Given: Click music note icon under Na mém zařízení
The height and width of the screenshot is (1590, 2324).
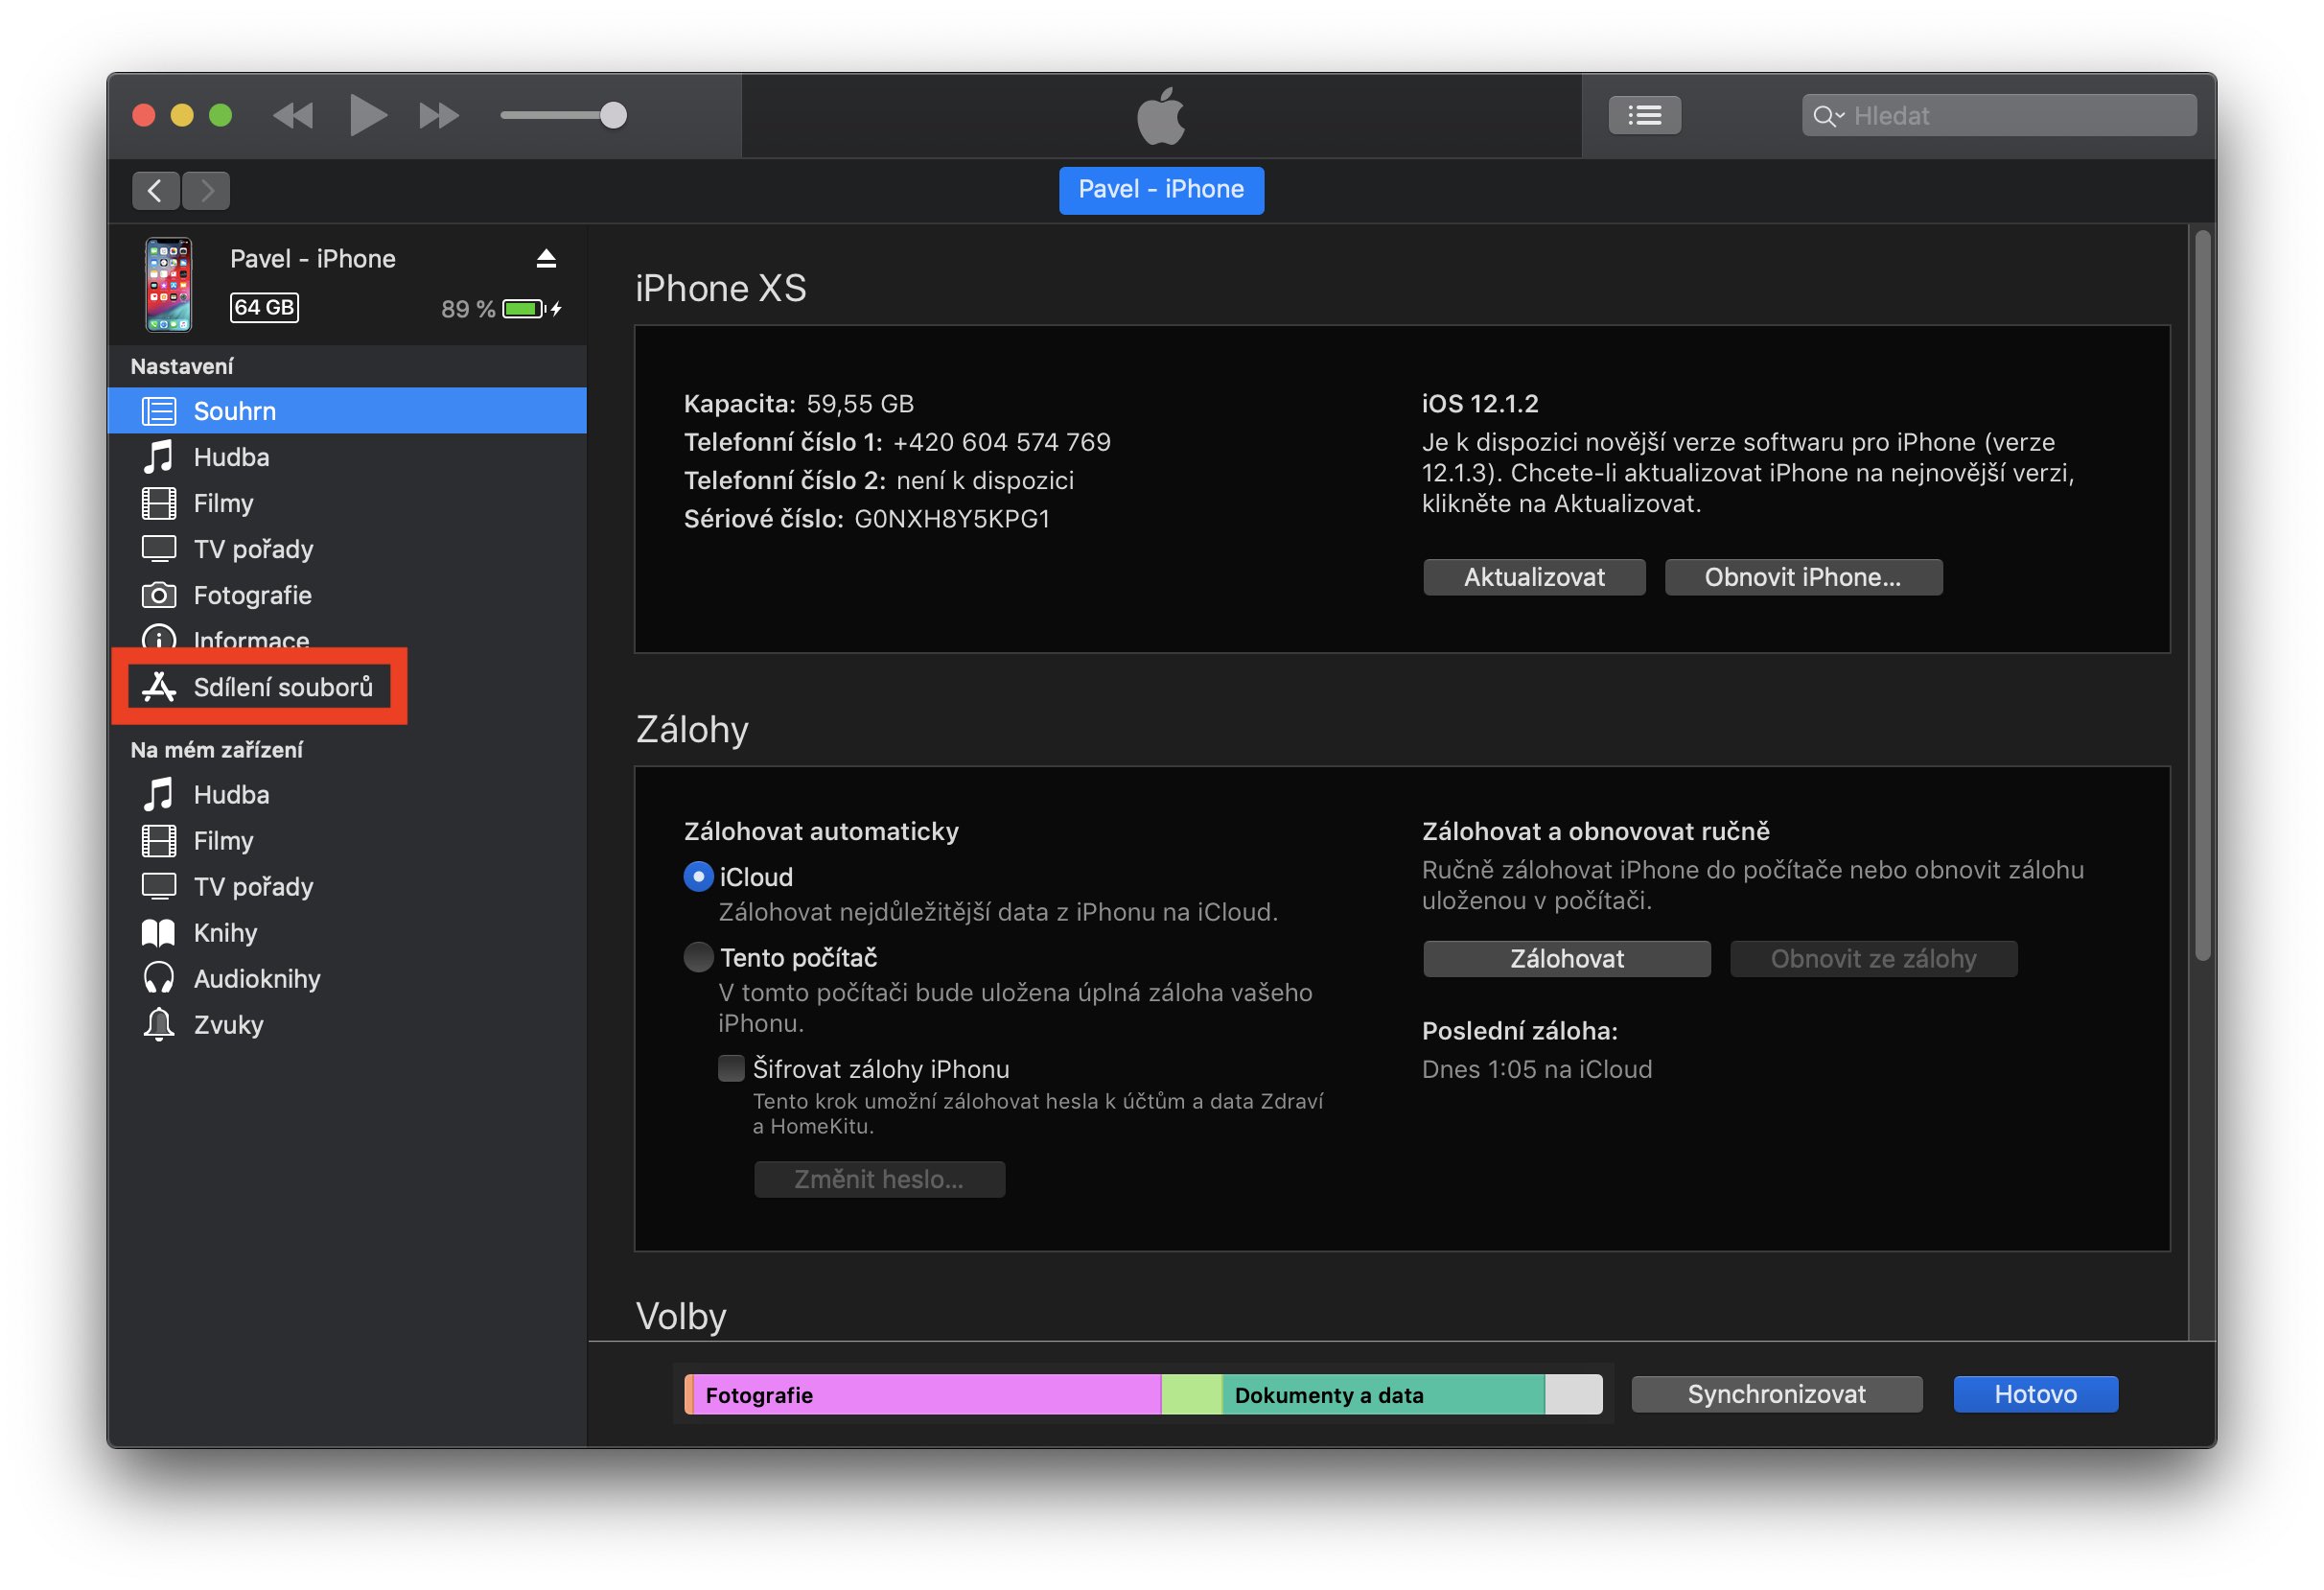Looking at the screenshot, I should (x=159, y=794).
